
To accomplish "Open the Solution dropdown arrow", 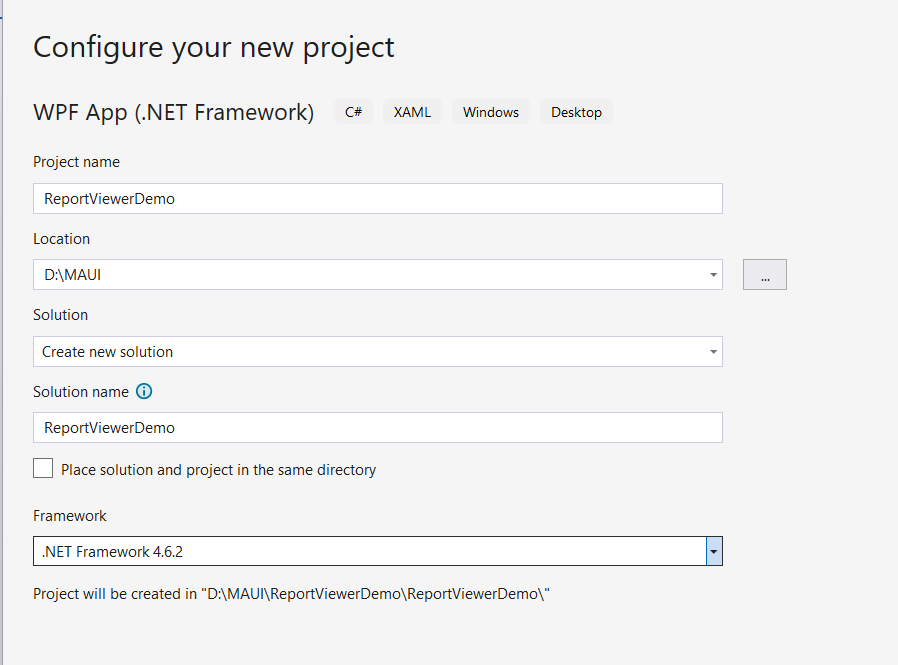I will (713, 352).
